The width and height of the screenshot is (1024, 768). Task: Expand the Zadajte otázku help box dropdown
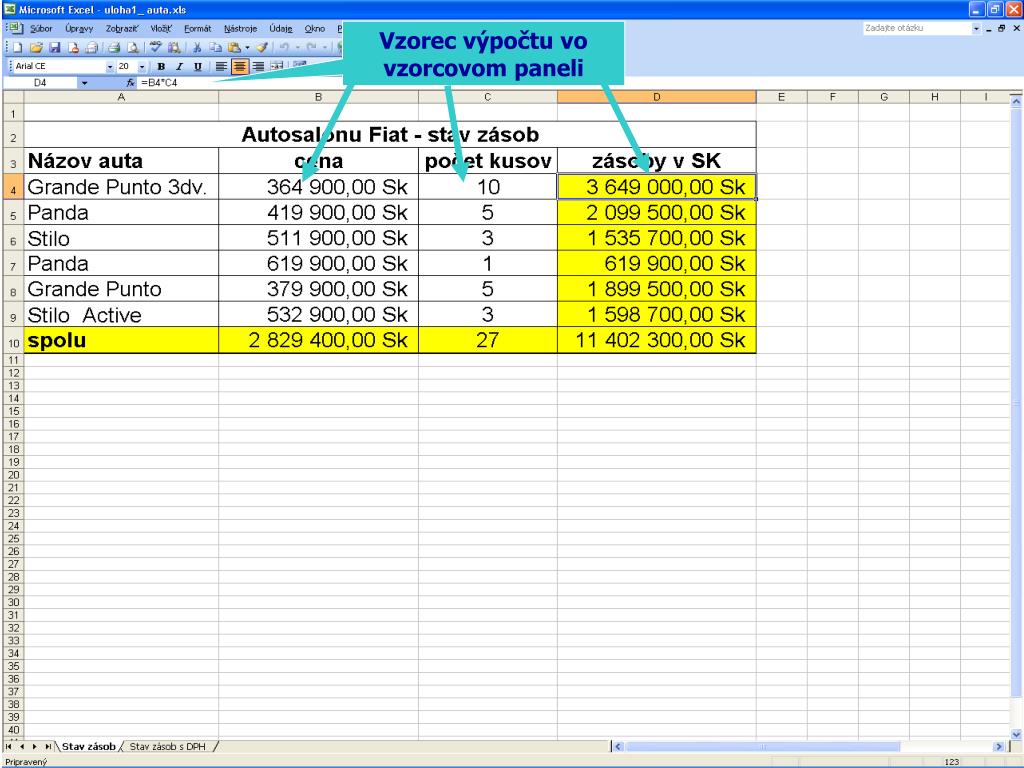point(976,28)
